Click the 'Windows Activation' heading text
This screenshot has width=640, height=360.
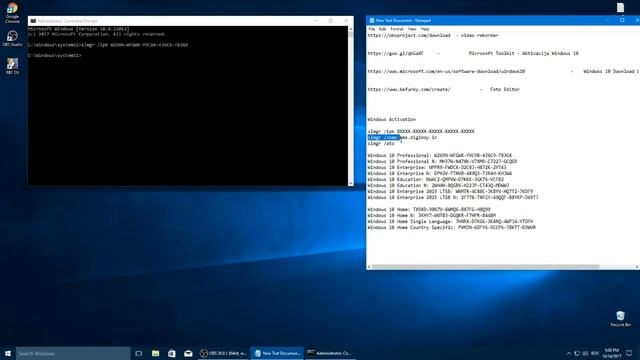pos(391,120)
